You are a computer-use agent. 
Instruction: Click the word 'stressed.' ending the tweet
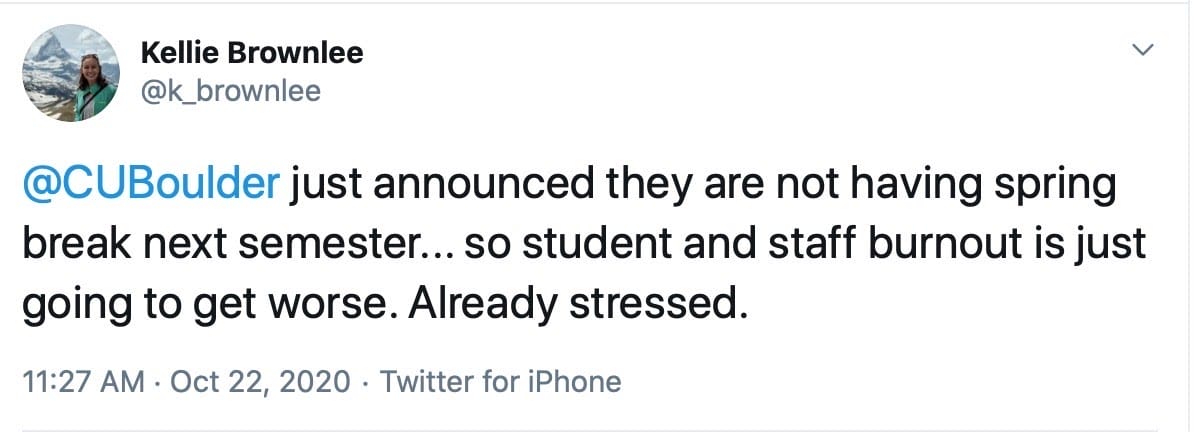coord(655,305)
